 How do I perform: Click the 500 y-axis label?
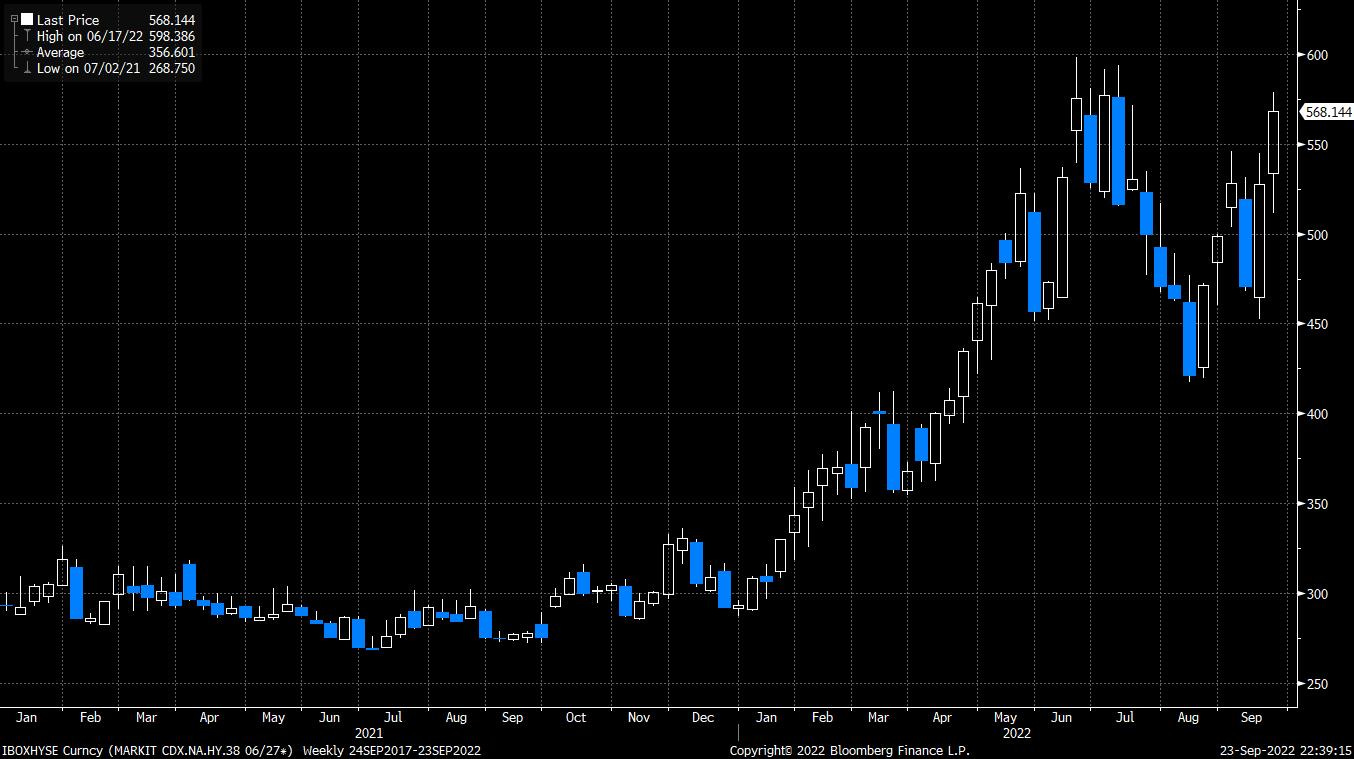point(1317,235)
